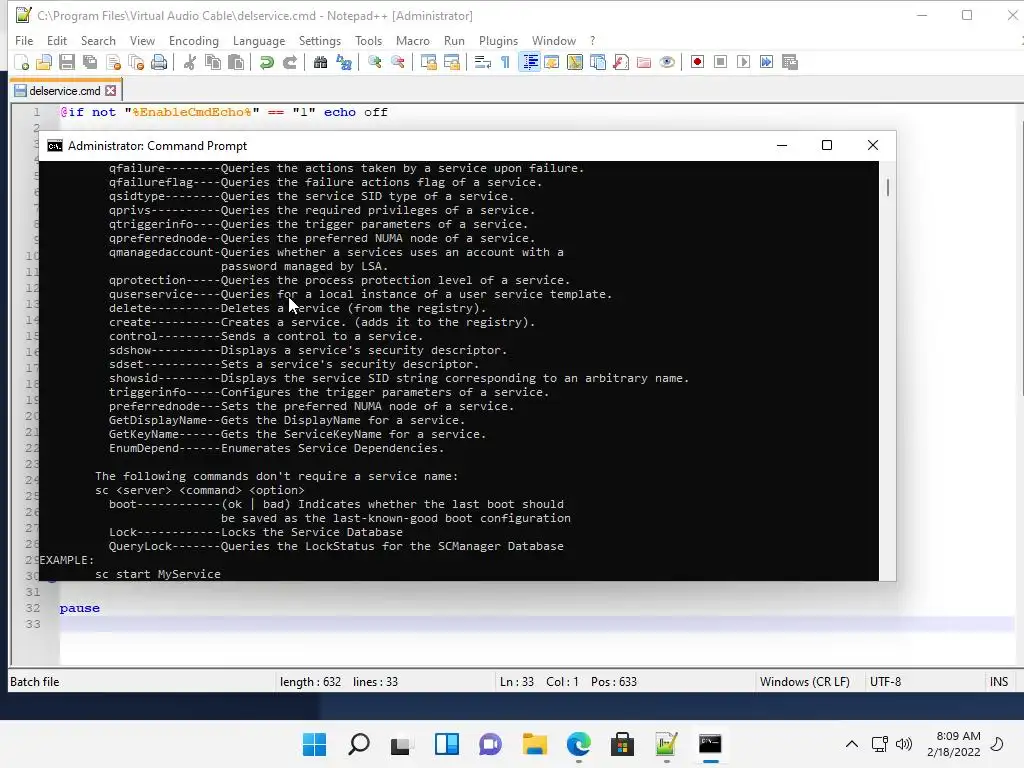
Task: Click the Ln : 33 status bar entry
Action: click(x=517, y=682)
